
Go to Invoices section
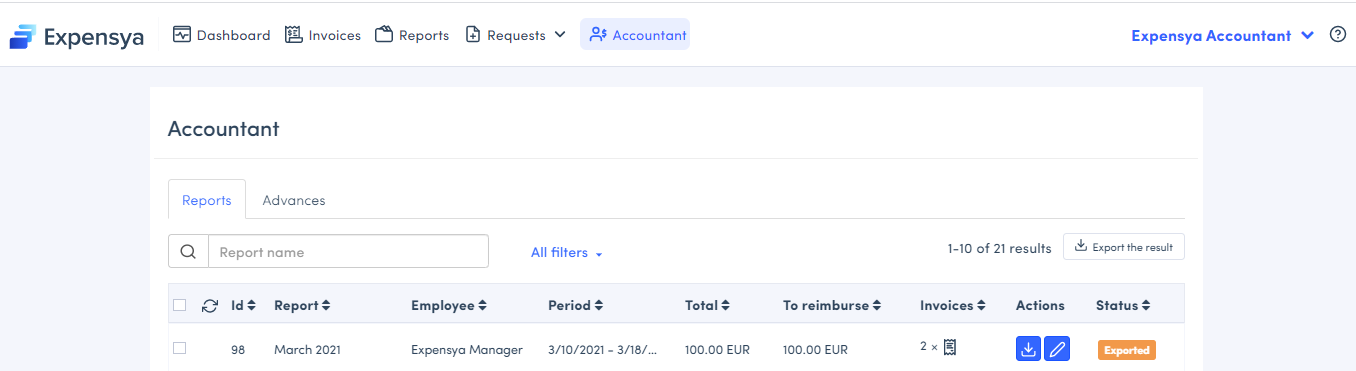pyautogui.click(x=323, y=35)
